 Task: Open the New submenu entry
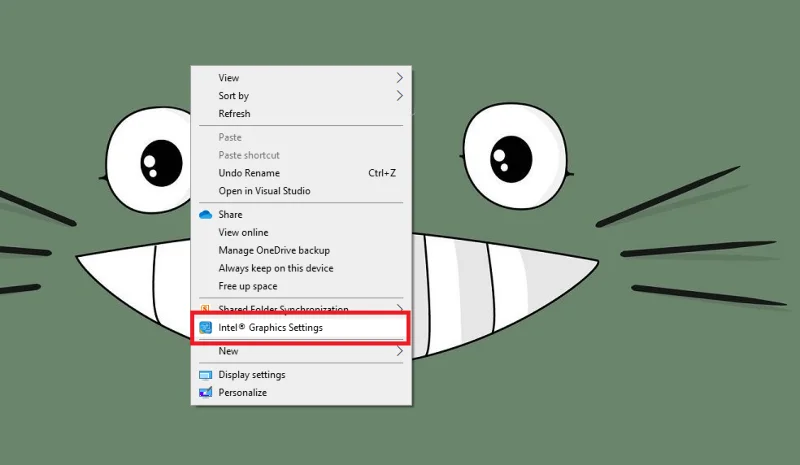tap(301, 351)
